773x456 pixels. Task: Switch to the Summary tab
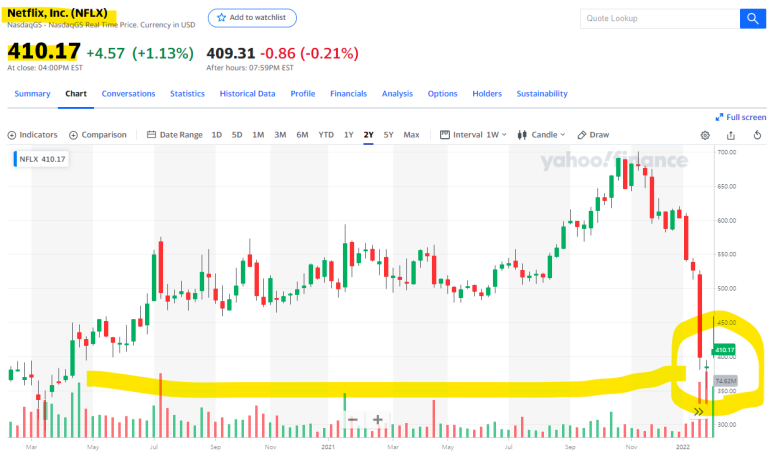32,94
